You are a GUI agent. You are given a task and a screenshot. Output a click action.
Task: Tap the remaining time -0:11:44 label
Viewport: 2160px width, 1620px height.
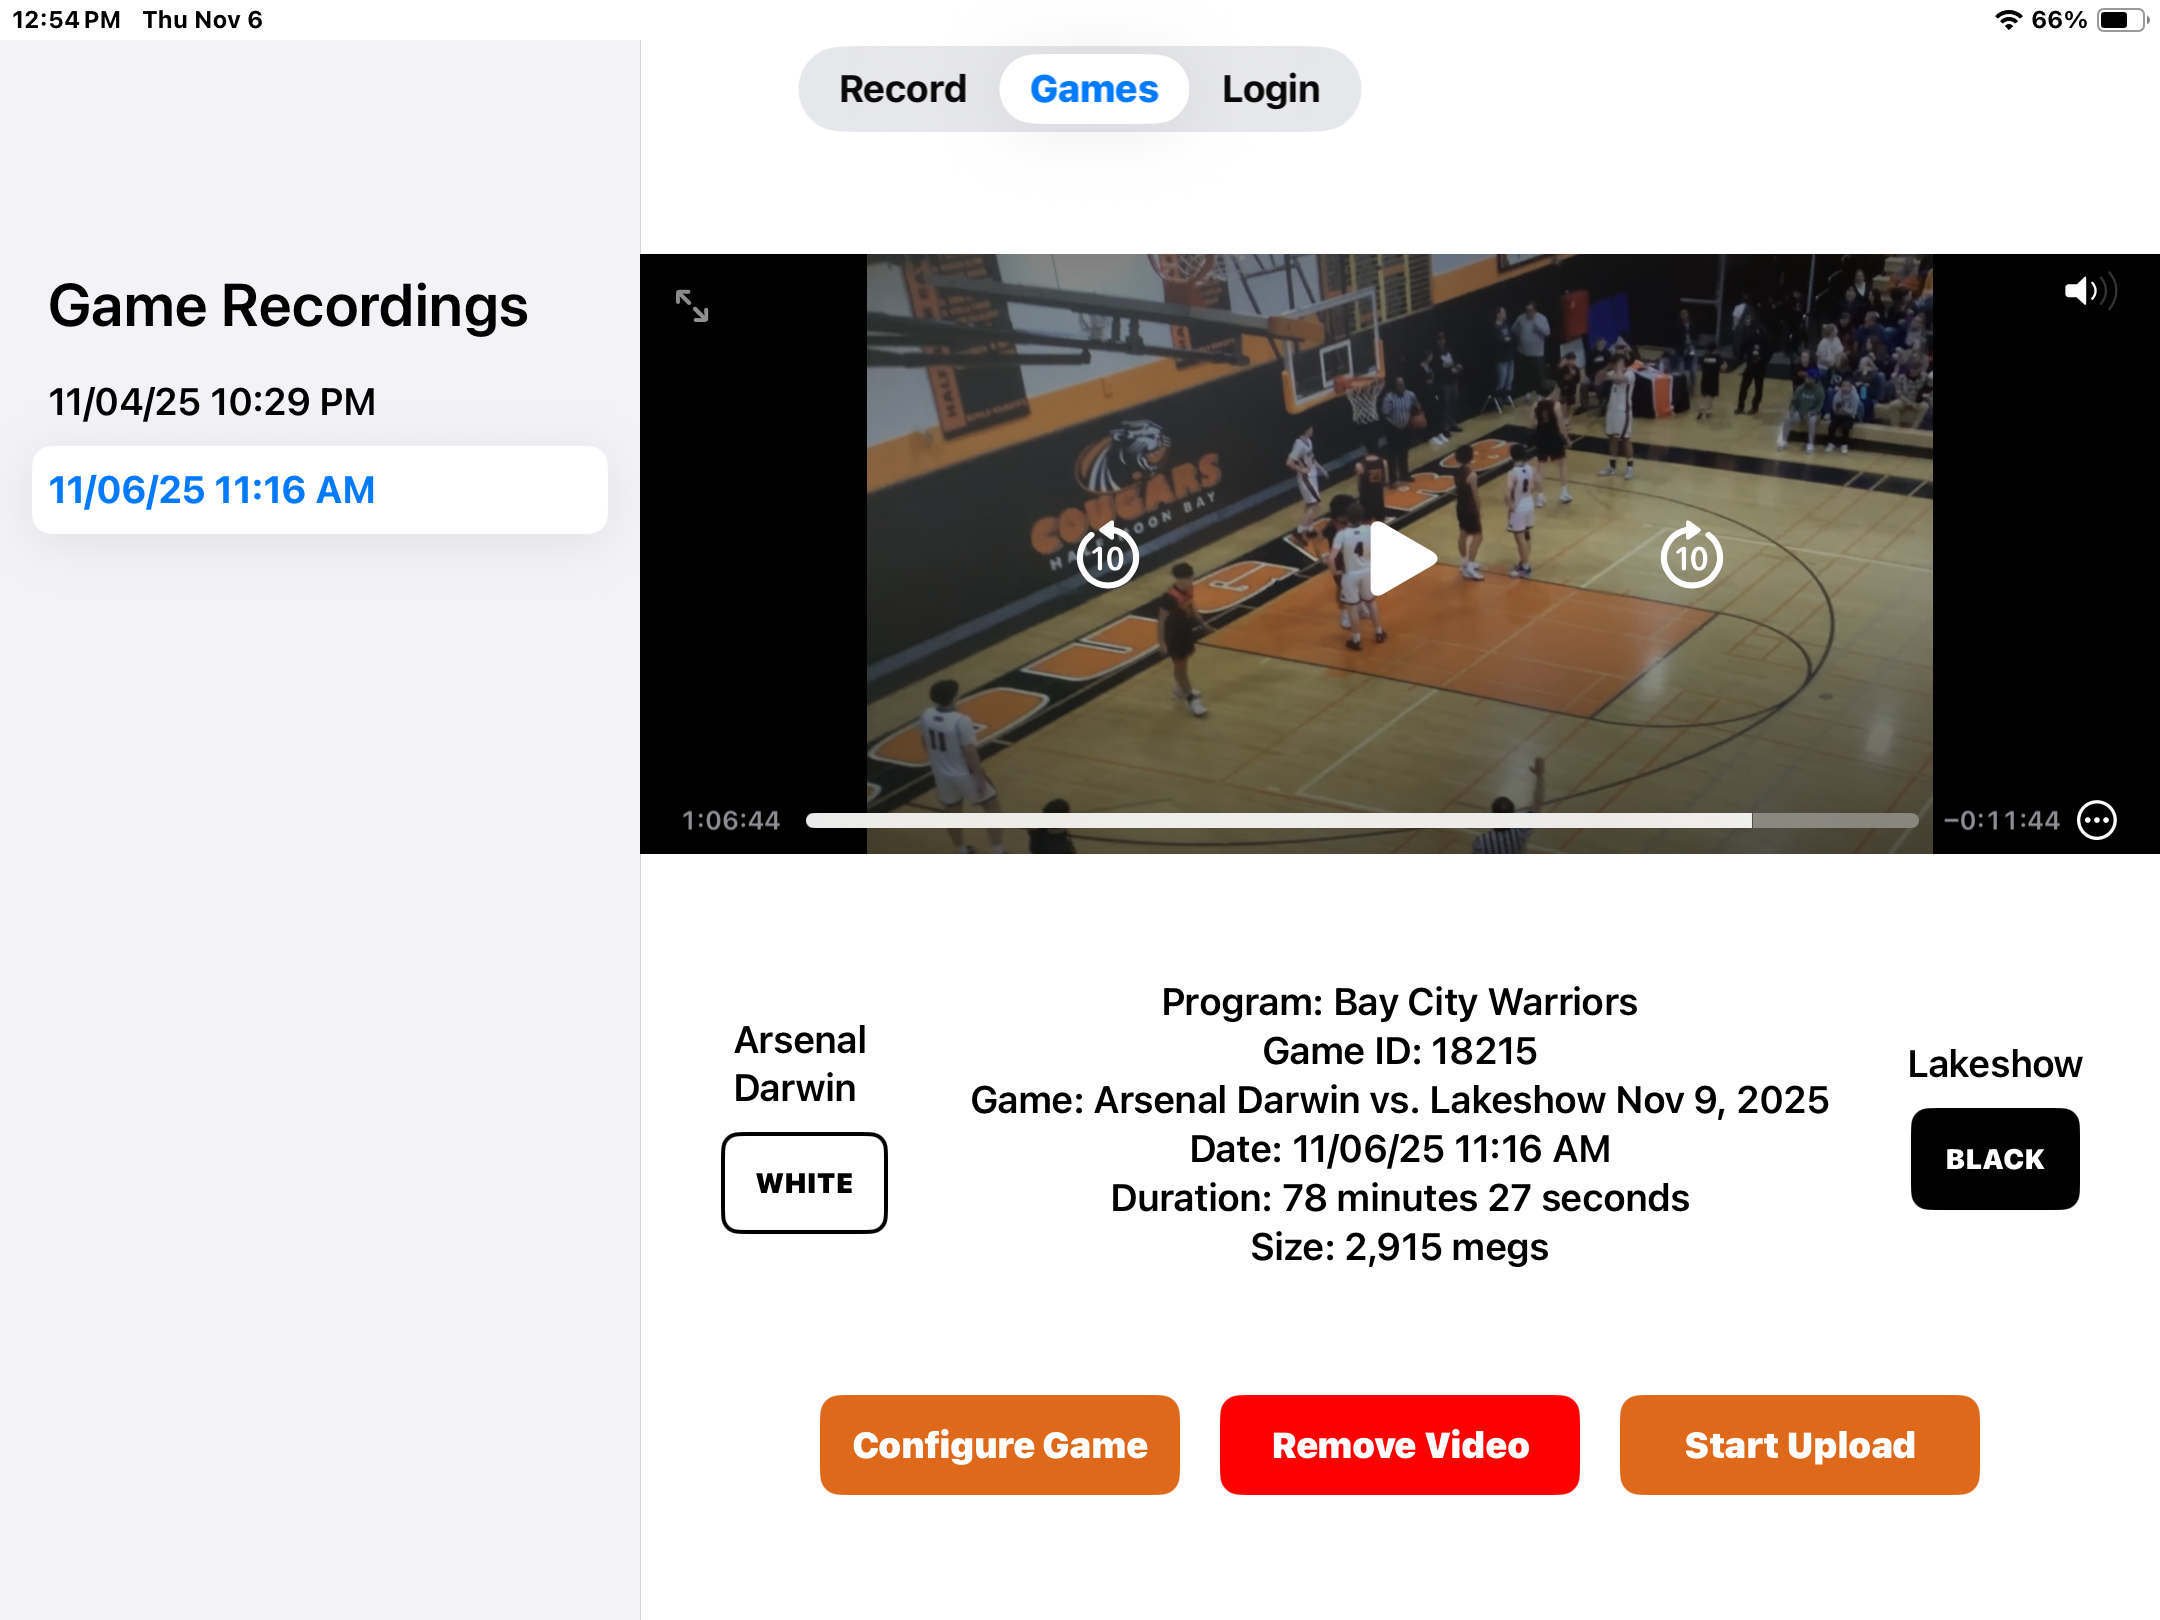(x=2001, y=821)
